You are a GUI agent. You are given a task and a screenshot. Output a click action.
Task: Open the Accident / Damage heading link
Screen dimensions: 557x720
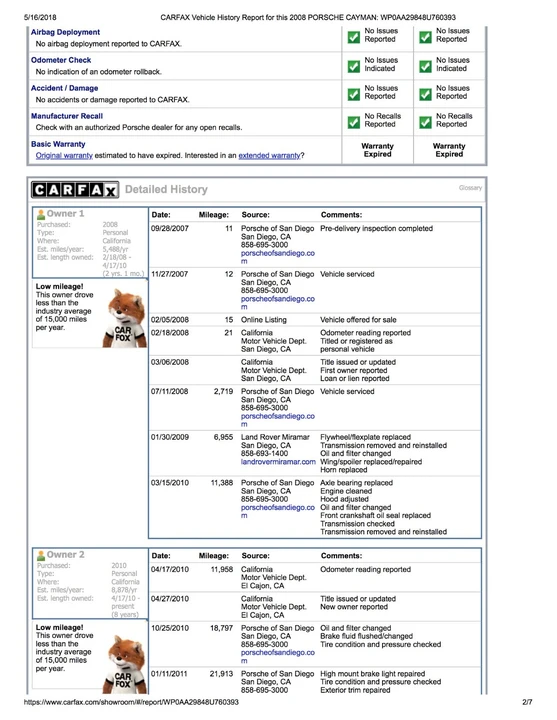click(x=64, y=88)
